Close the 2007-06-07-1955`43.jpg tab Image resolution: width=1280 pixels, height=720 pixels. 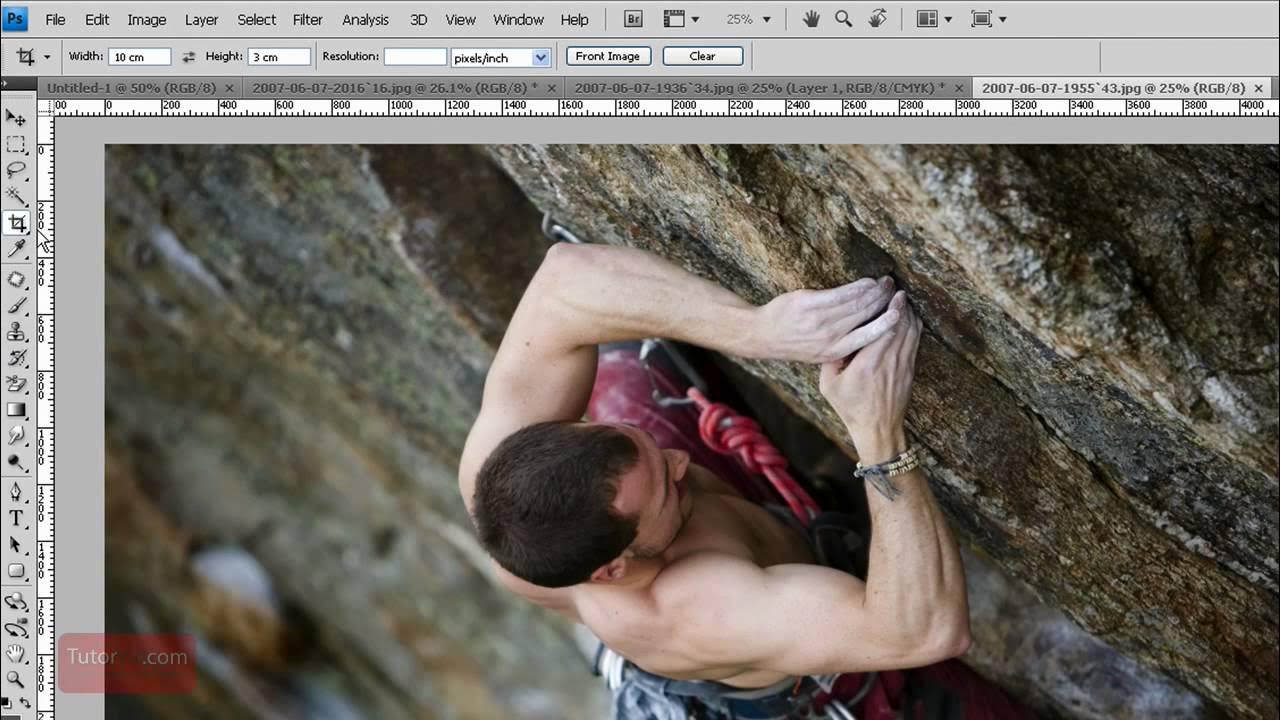[1259, 88]
